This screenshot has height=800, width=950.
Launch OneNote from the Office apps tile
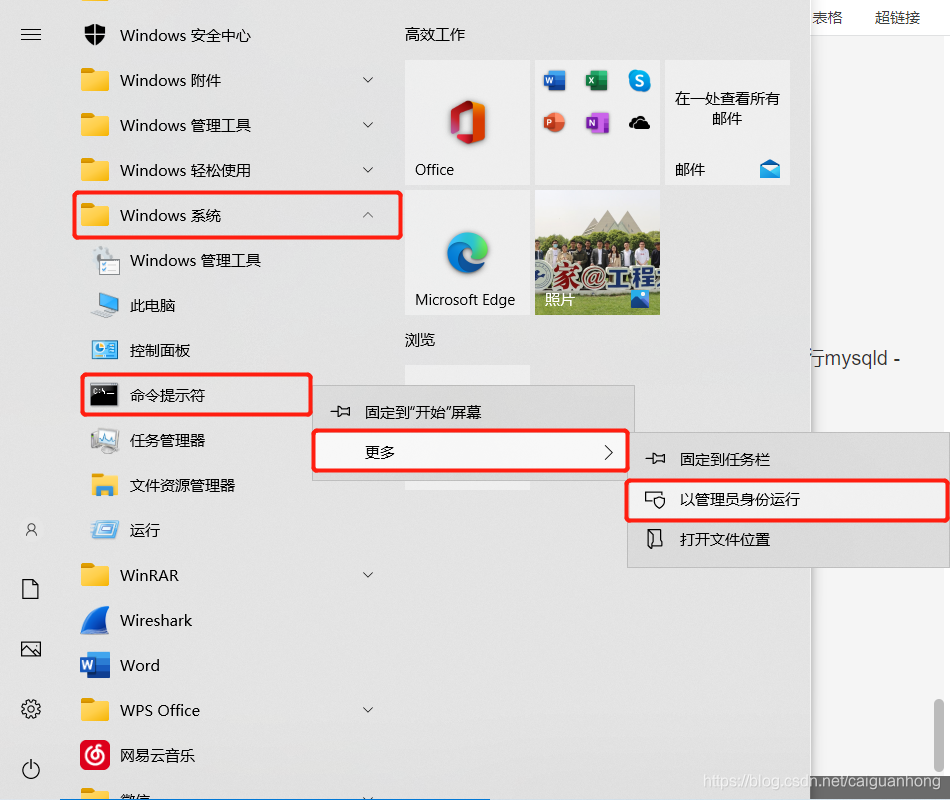pyautogui.click(x=597, y=123)
